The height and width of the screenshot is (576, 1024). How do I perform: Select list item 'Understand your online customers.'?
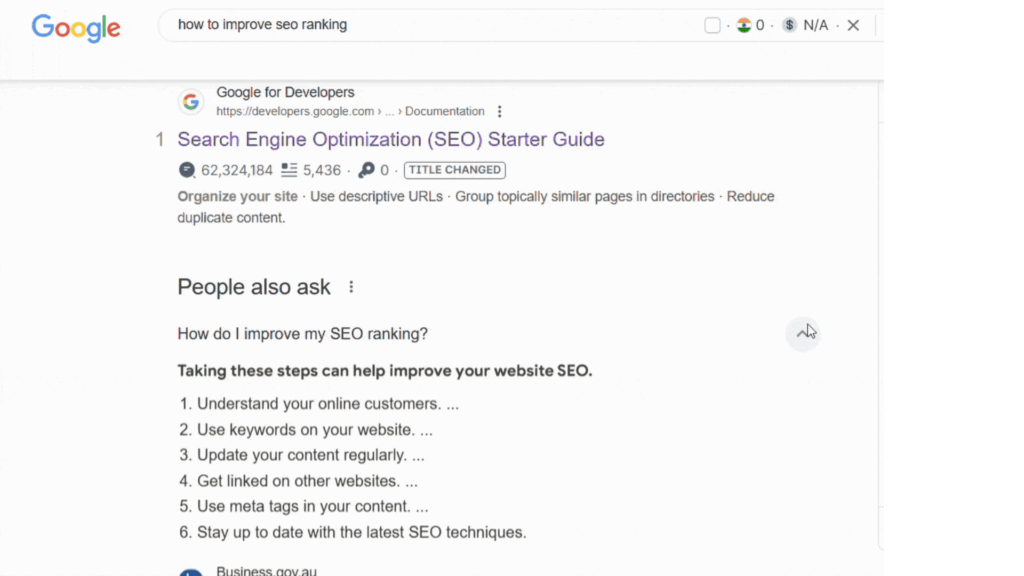319,404
